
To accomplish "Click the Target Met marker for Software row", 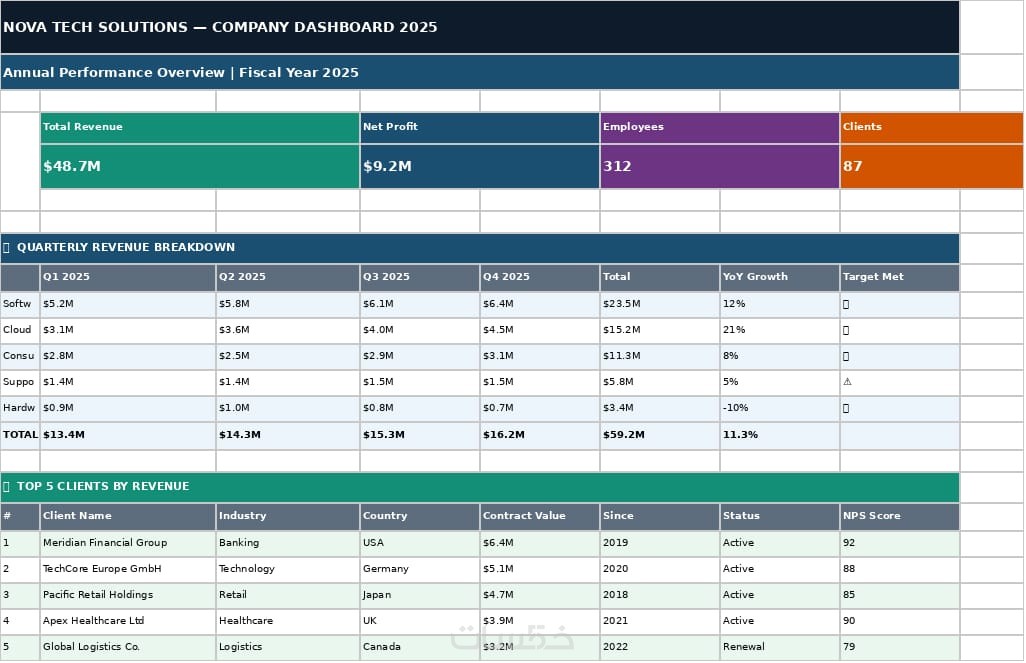I will tap(846, 304).
